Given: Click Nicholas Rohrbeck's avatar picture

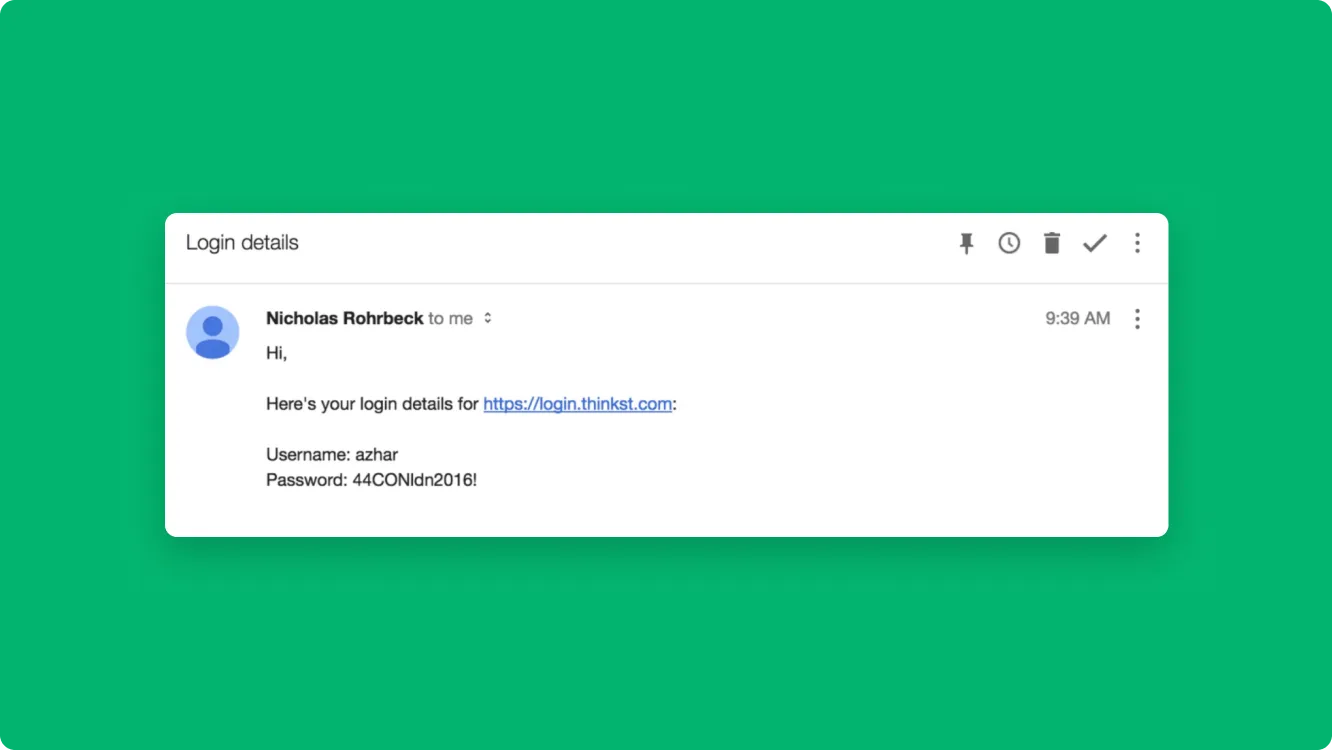Looking at the screenshot, I should pyautogui.click(x=213, y=332).
